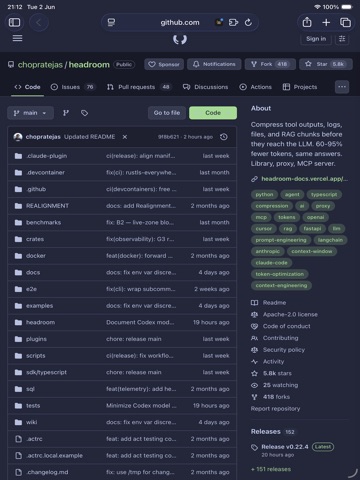Open Updated README commit message
360x480 pixels.
(x=89, y=137)
